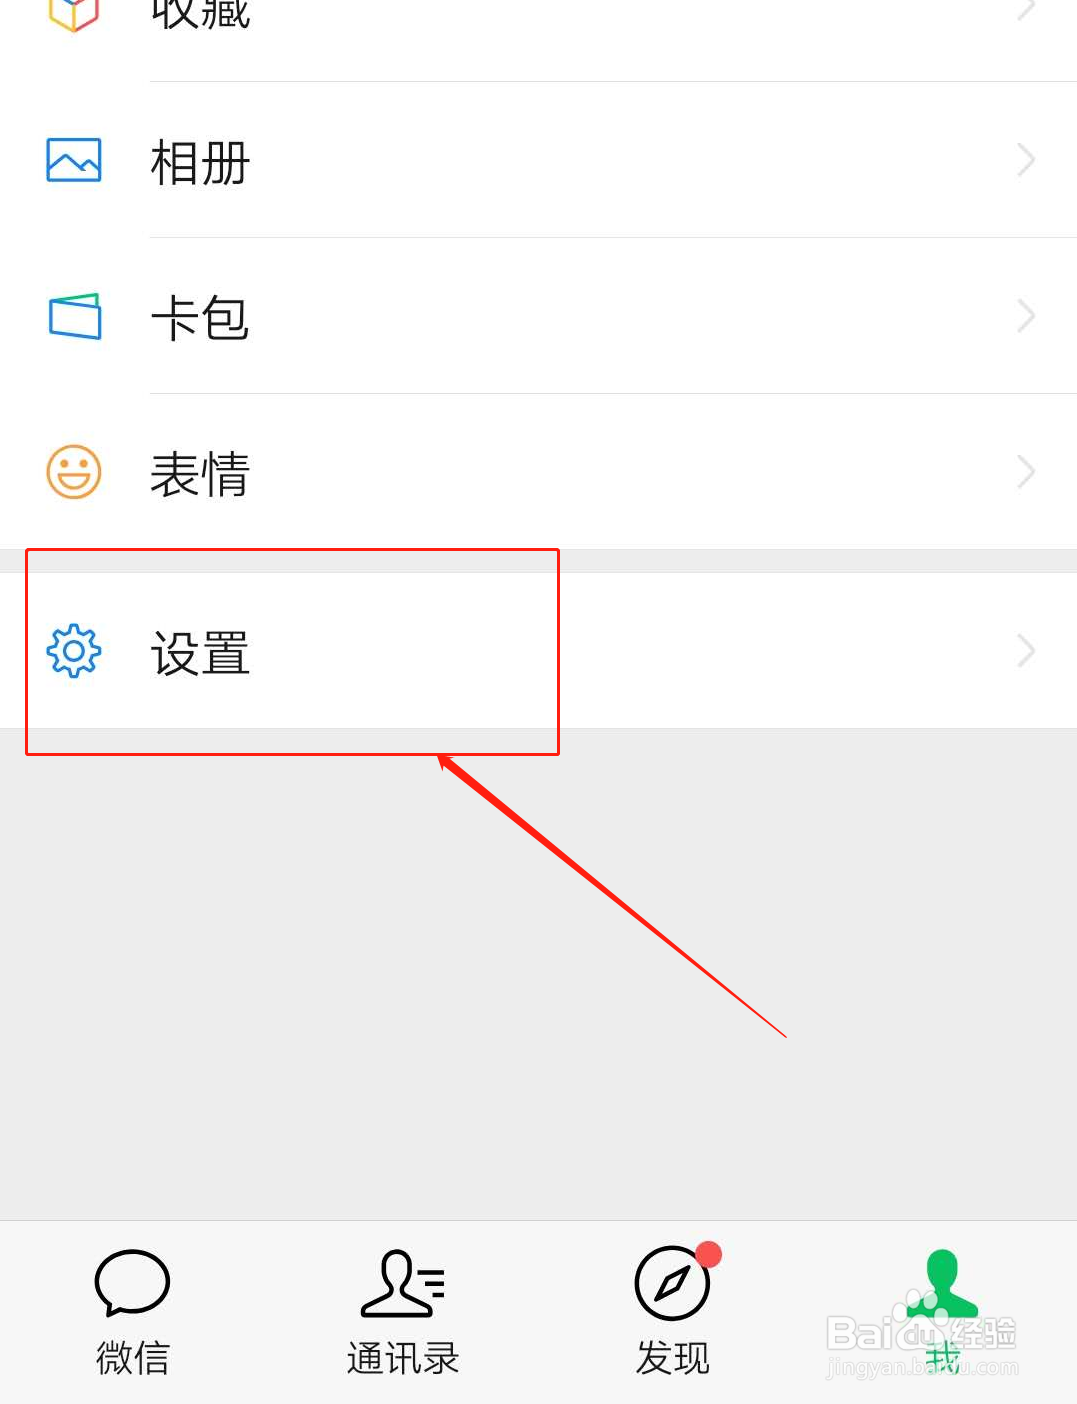Viewport: 1077px width, 1404px height.
Task: Expand the 设置 row chevron arrow
Action: point(1026,651)
